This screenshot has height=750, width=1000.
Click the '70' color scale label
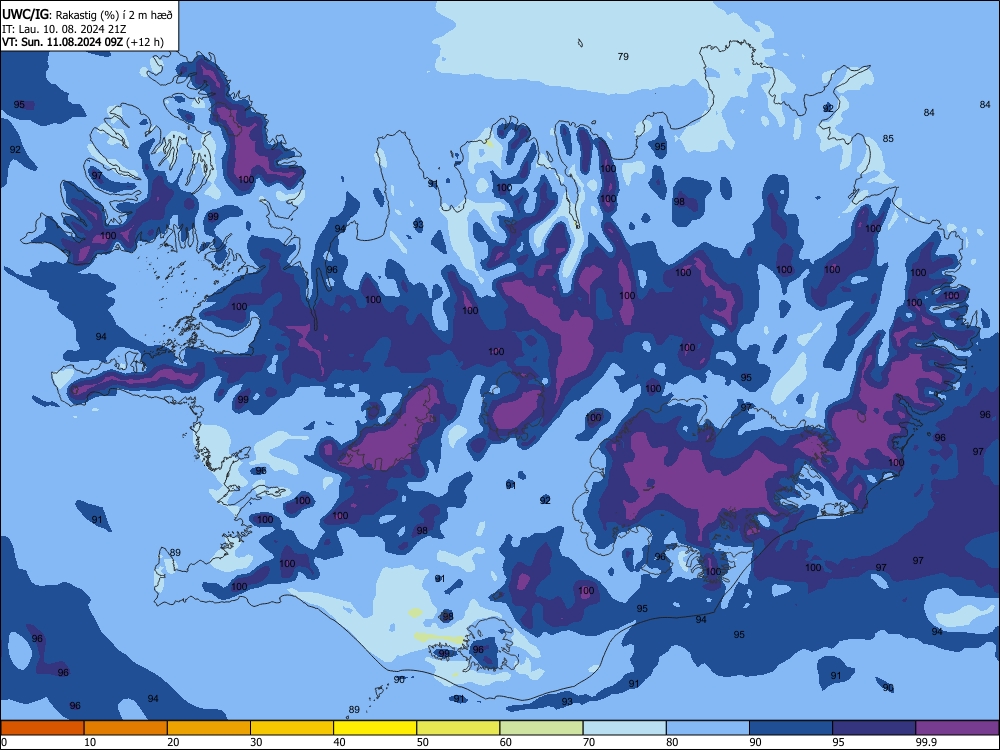coord(589,742)
